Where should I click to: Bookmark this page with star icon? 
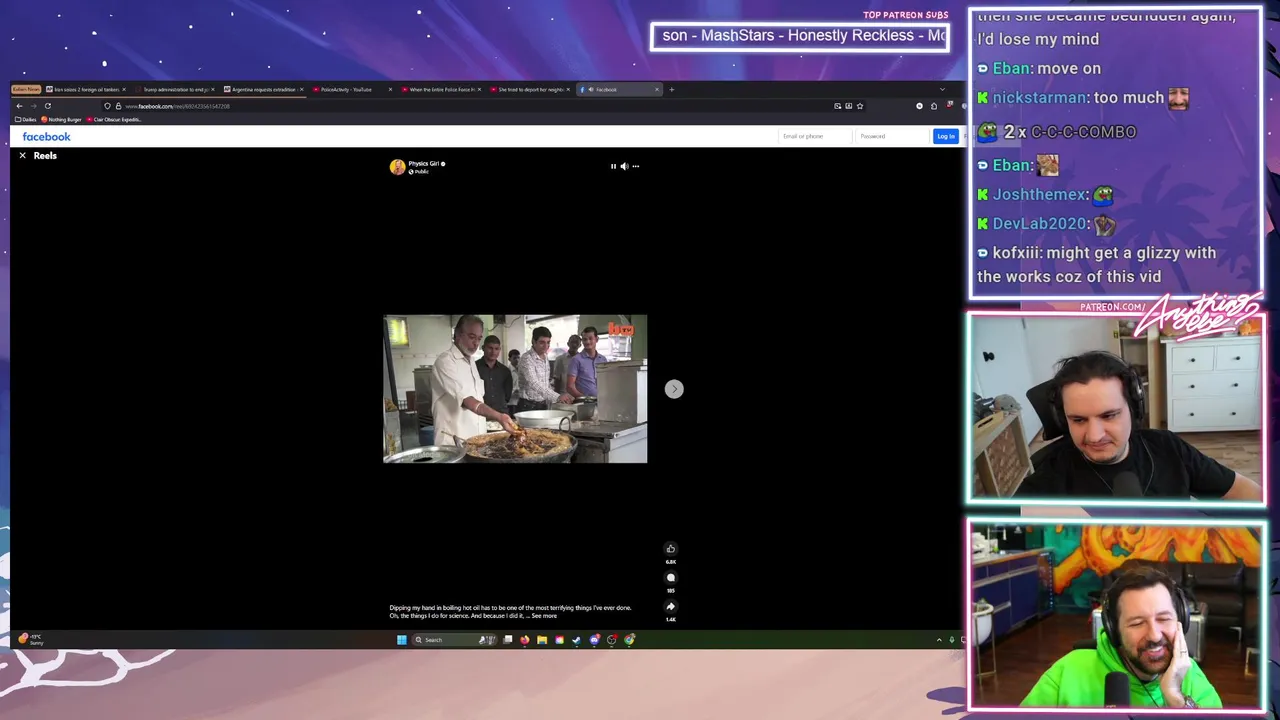click(859, 106)
